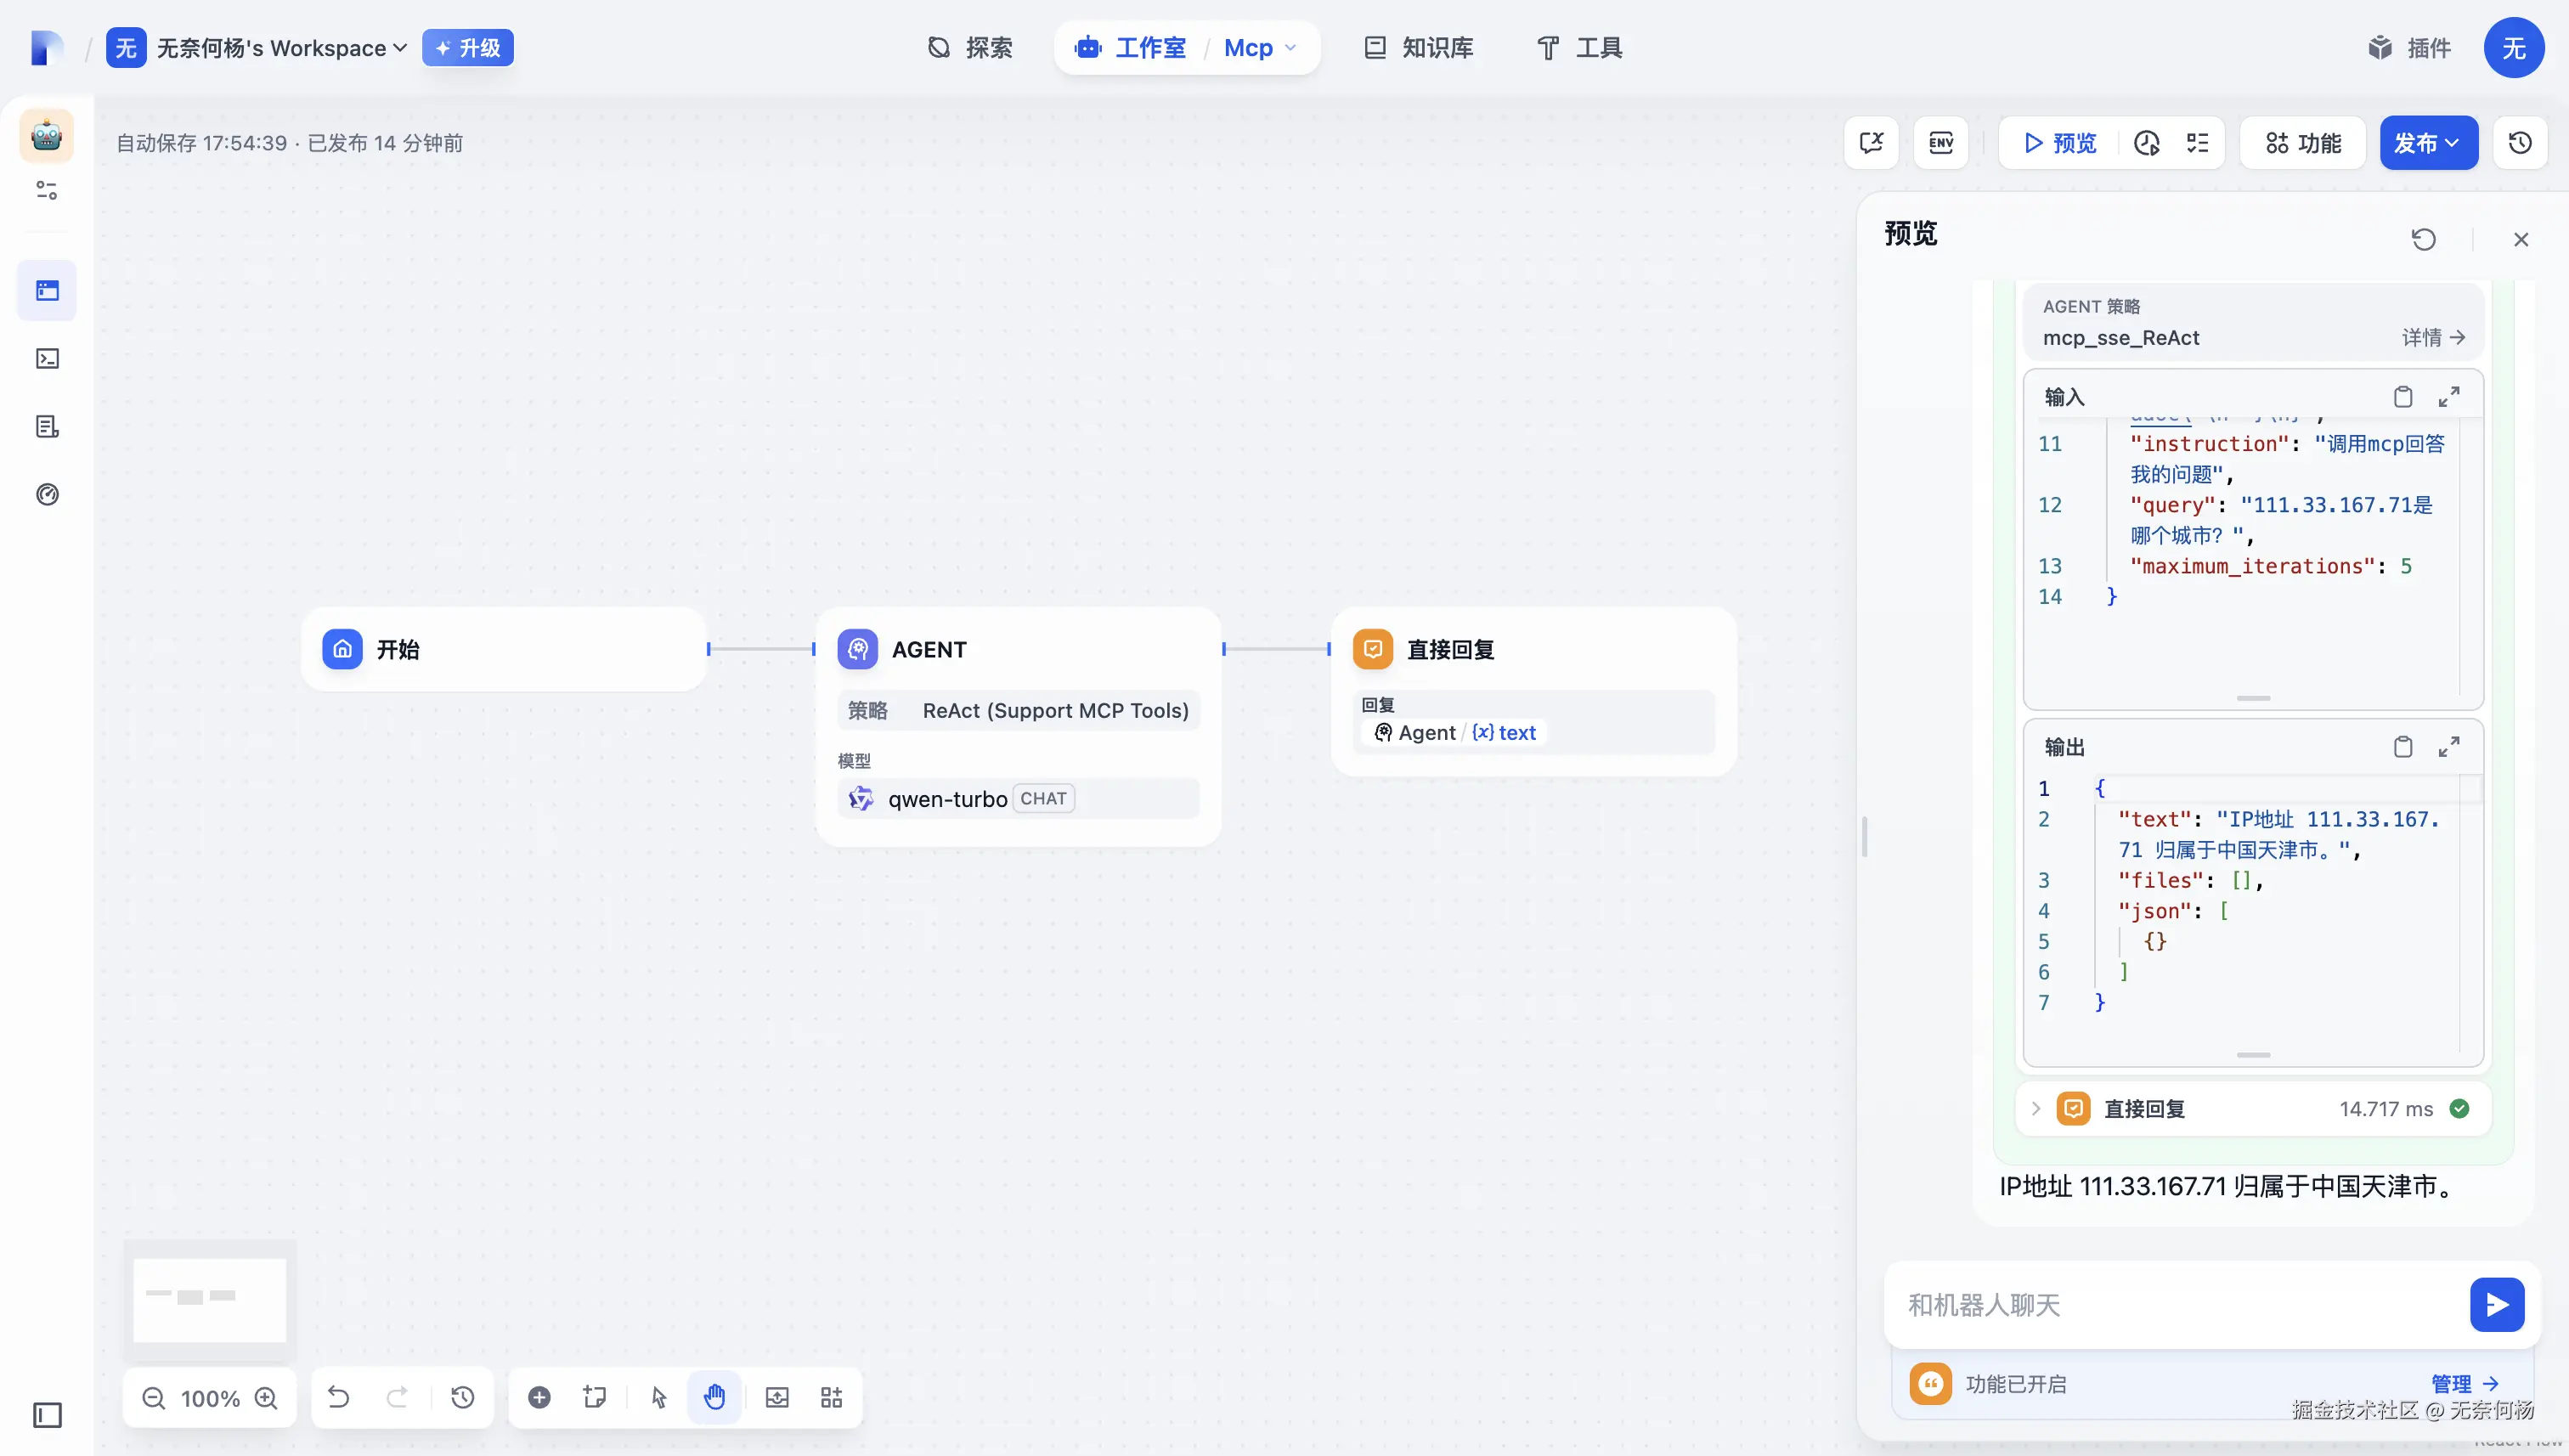Click the ENV environment variables icon
Screen dimensions: 2569x1456
click(x=1940, y=143)
